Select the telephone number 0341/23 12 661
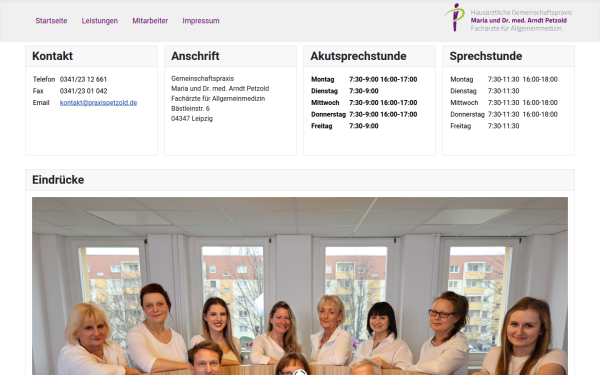This screenshot has height=375, width=600. tap(83, 80)
